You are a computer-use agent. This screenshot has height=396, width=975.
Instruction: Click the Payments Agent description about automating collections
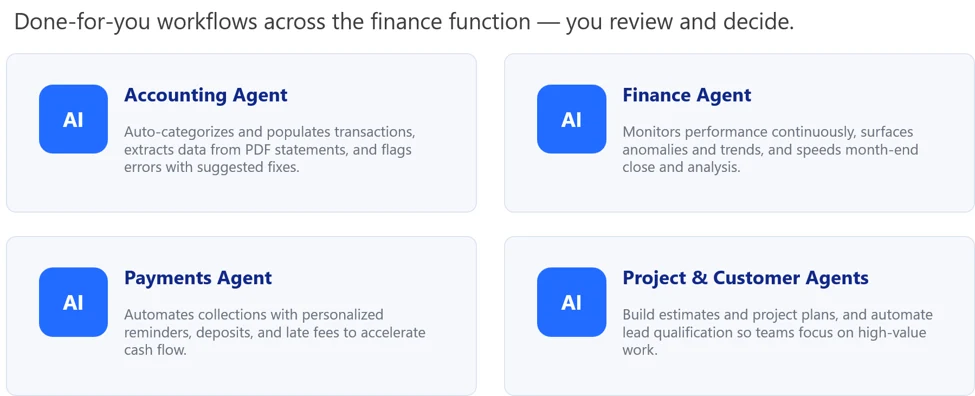tap(275, 333)
